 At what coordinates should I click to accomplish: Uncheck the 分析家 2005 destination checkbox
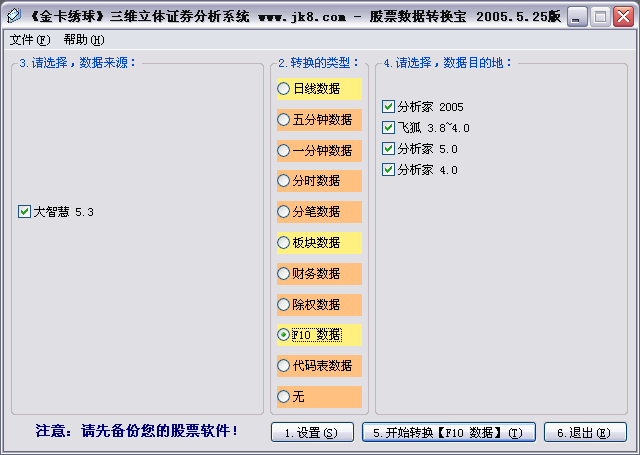coord(388,107)
